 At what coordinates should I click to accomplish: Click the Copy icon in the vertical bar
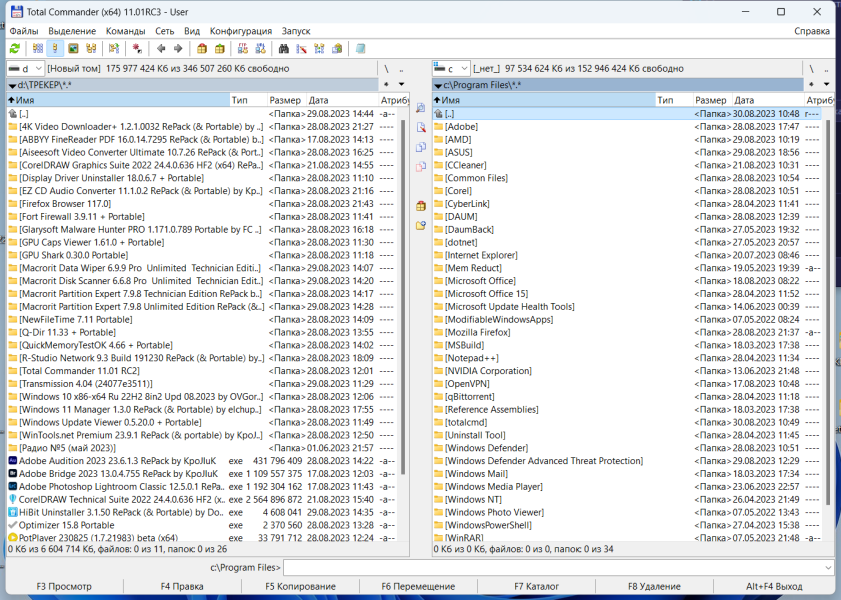pos(420,147)
